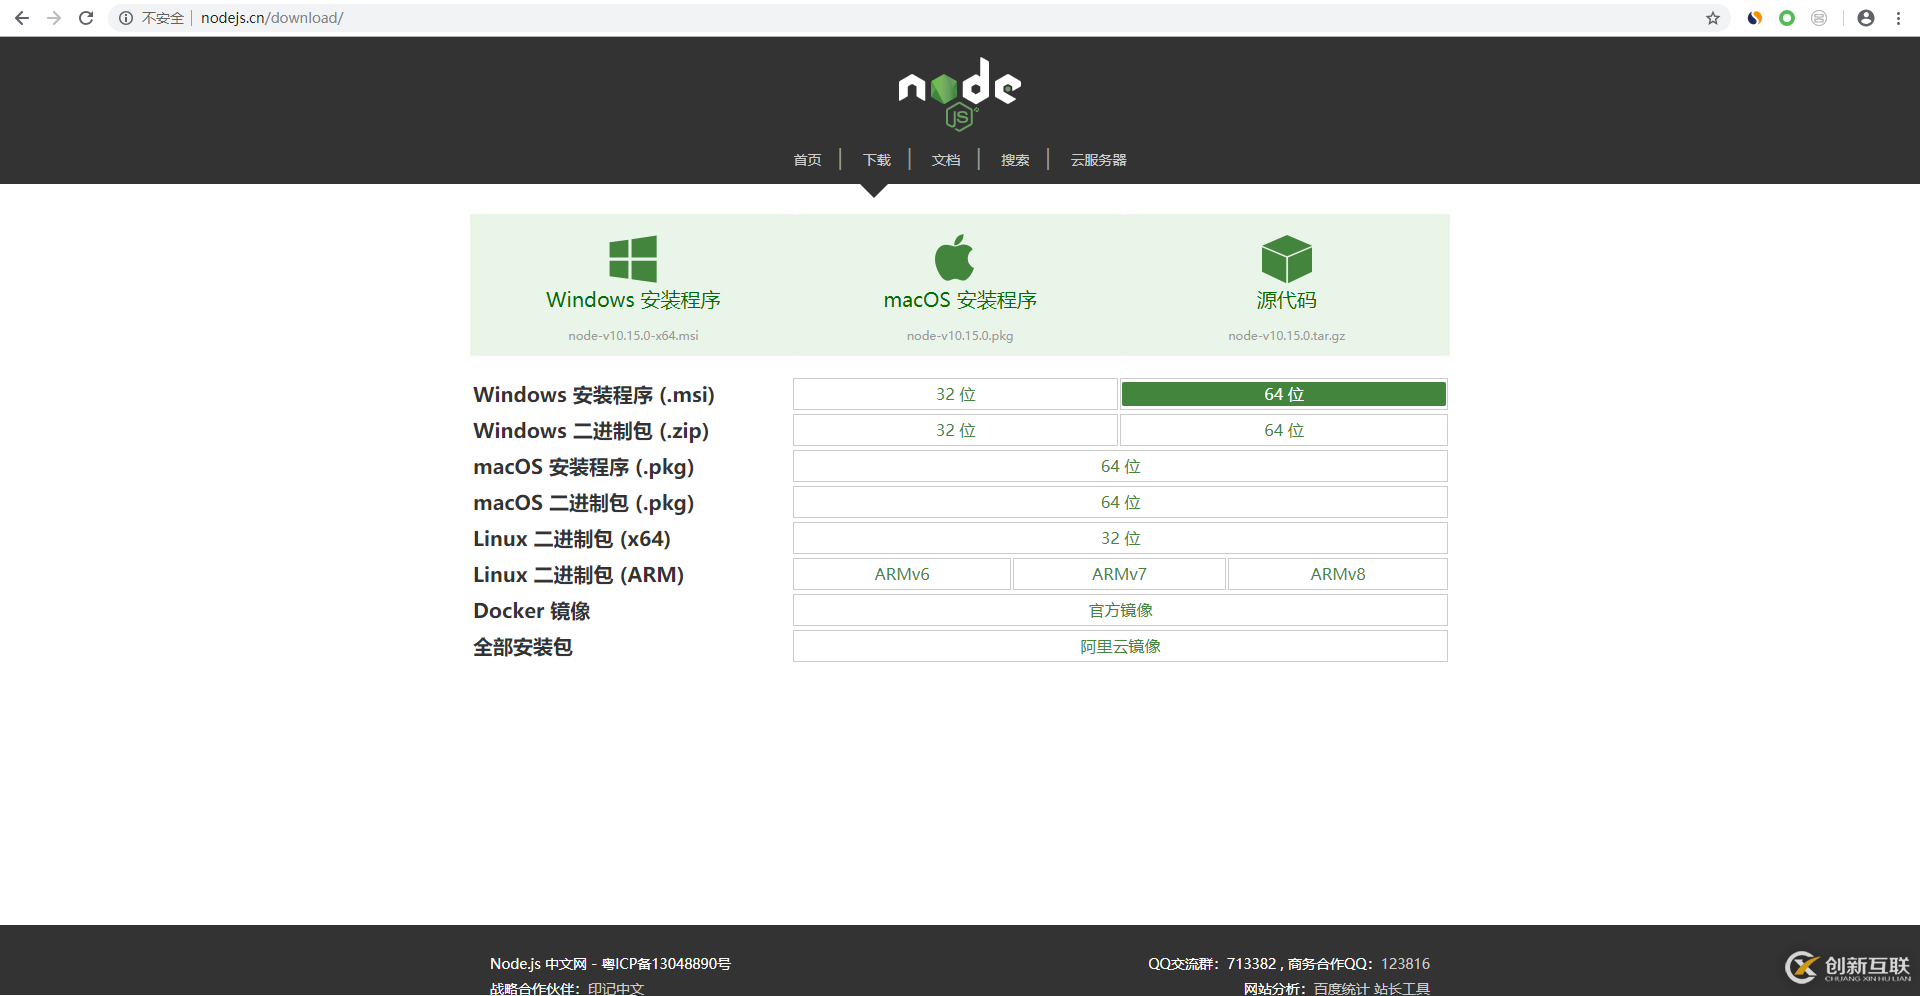Viewport: 1920px width, 996px height.
Task: Click the 全部安装包 row label
Action: pos(523,647)
